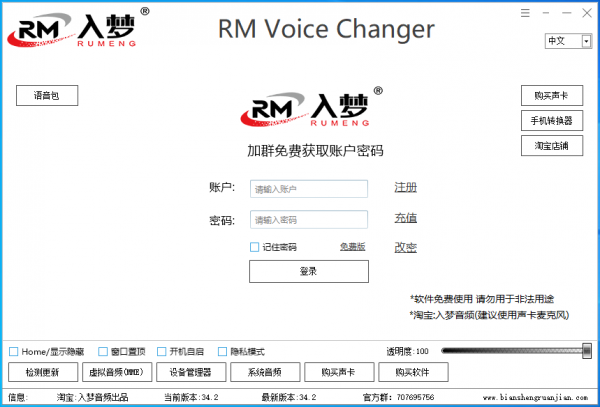Enable the 开机自启 autostart checkbox
This screenshot has height=407, width=600.
point(161,351)
